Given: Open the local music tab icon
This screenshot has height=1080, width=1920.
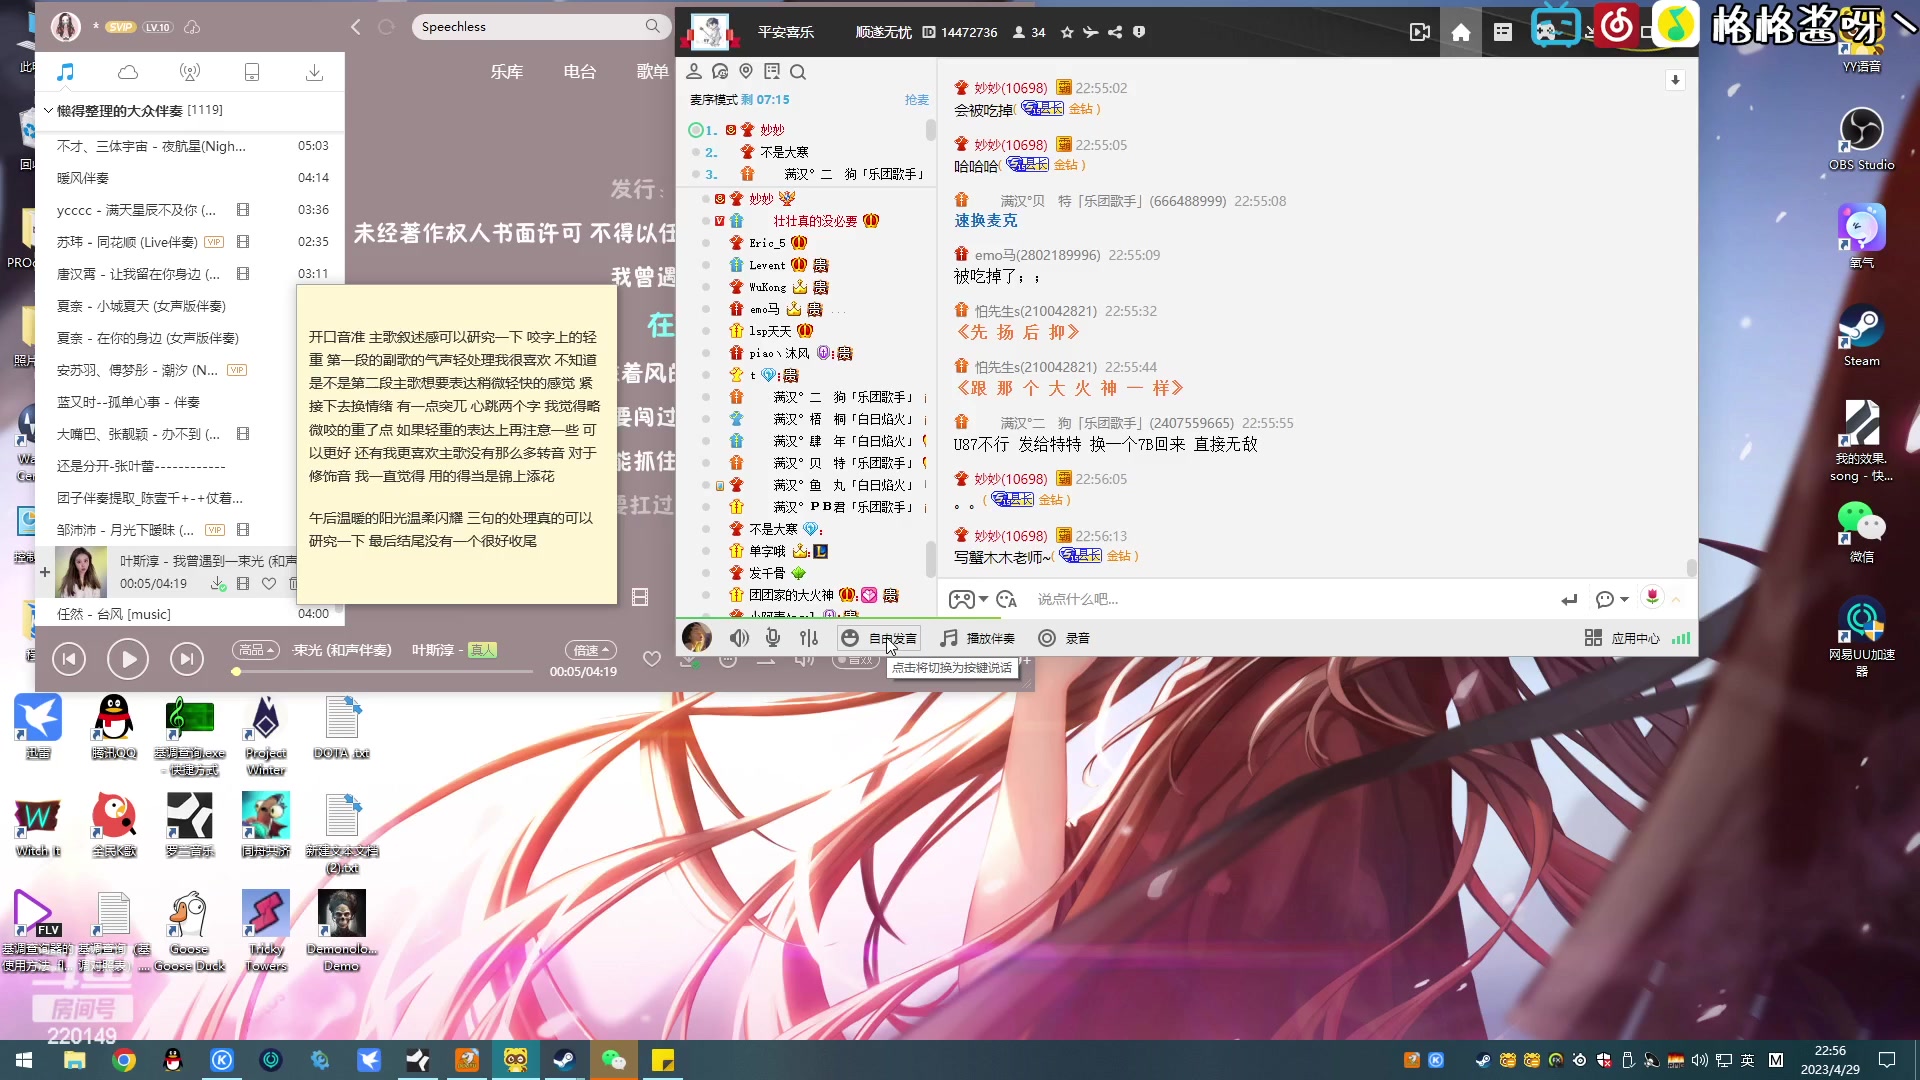Looking at the screenshot, I should pyautogui.click(x=65, y=72).
